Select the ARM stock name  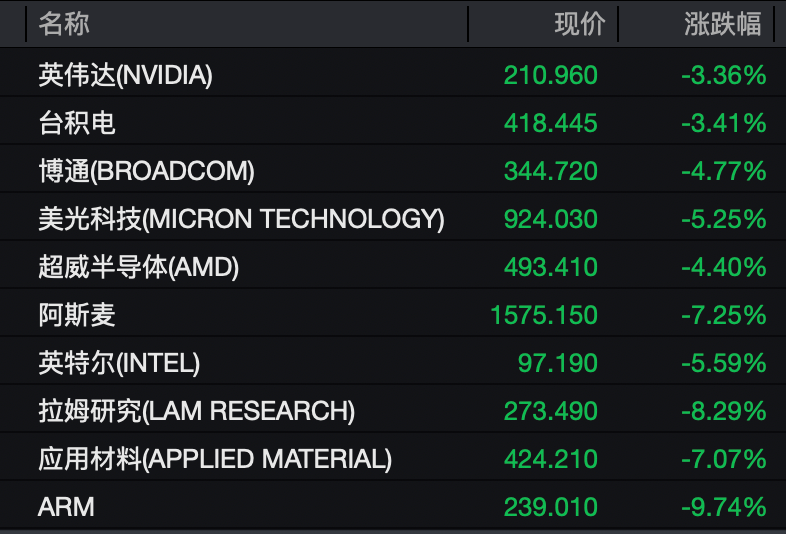(x=66, y=507)
